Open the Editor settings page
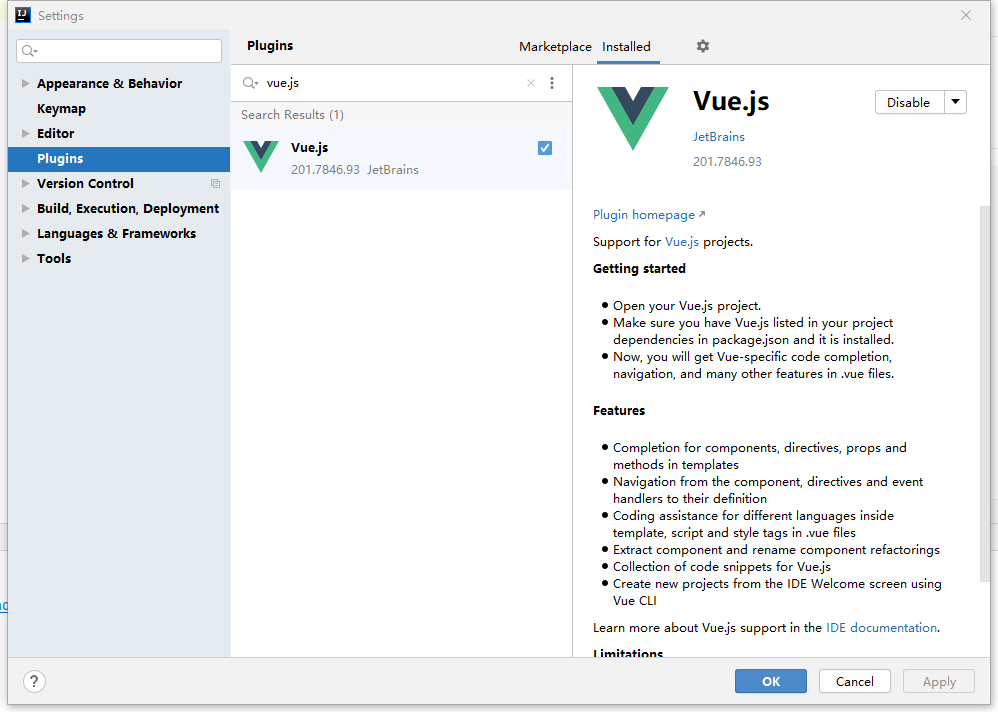This screenshot has height=712, width=998. tap(55, 134)
